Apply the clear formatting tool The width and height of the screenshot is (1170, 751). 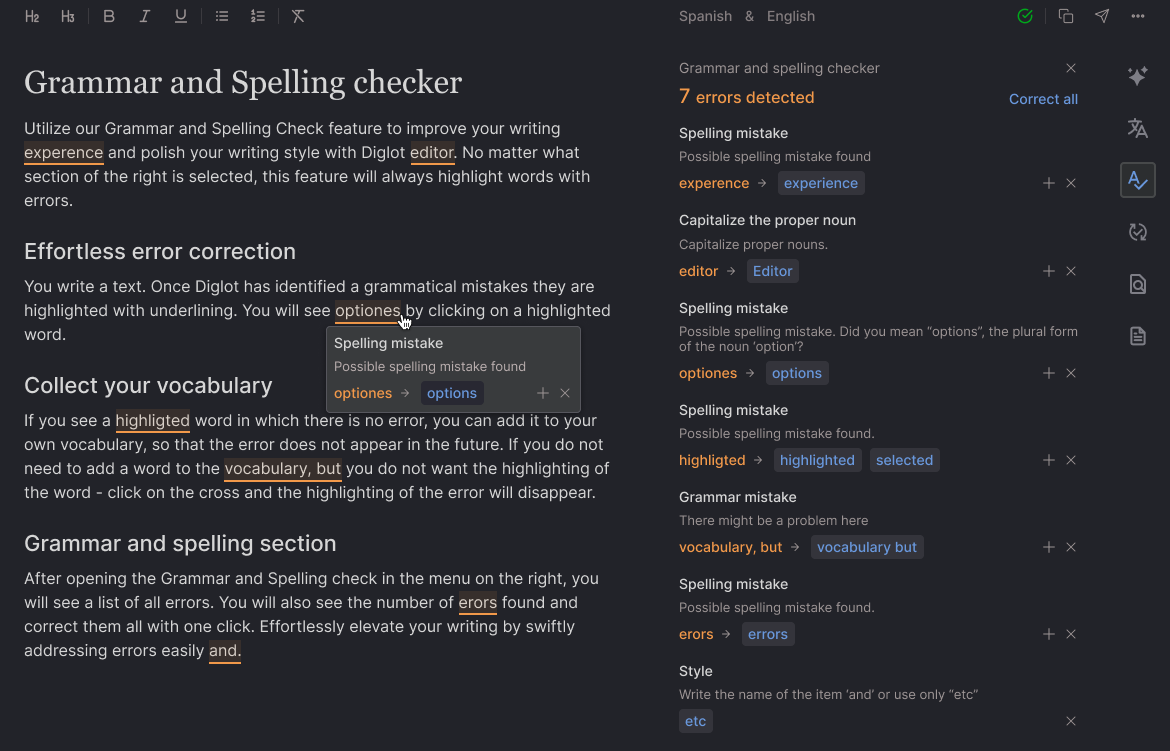(x=297, y=16)
